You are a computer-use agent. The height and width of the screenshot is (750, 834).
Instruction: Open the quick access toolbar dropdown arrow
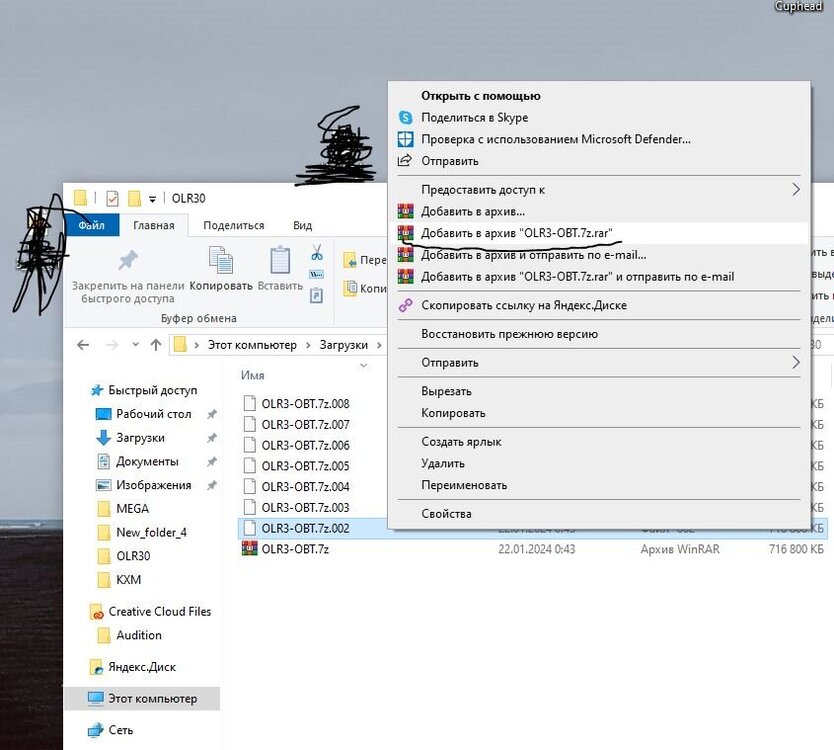click(x=152, y=198)
